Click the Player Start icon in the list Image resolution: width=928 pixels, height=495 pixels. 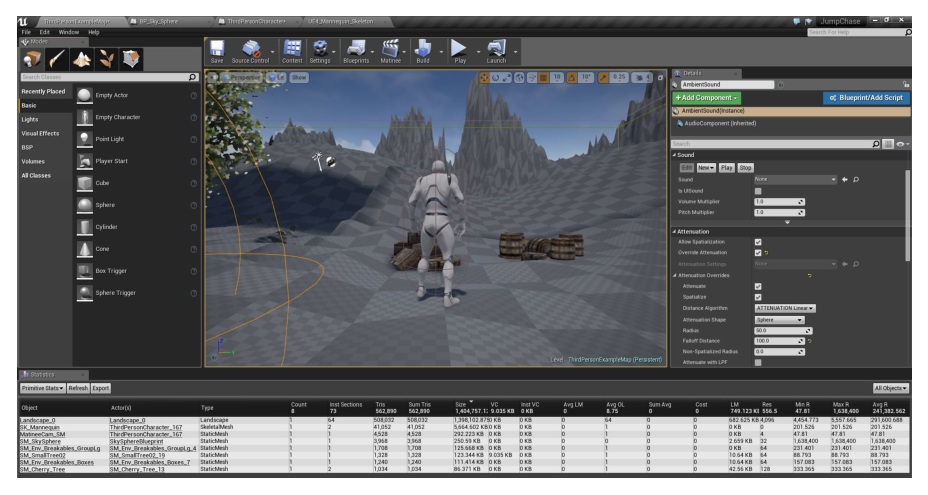[x=85, y=161]
